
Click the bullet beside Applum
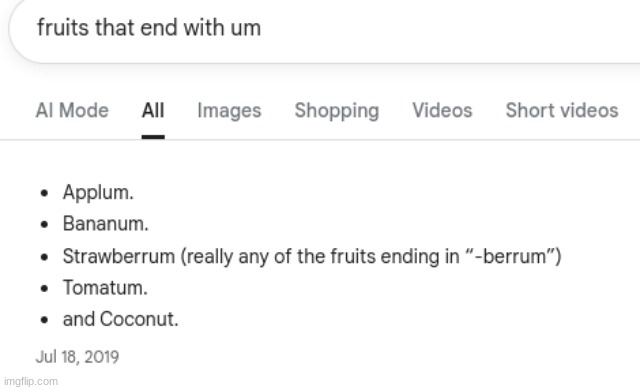tap(44, 193)
